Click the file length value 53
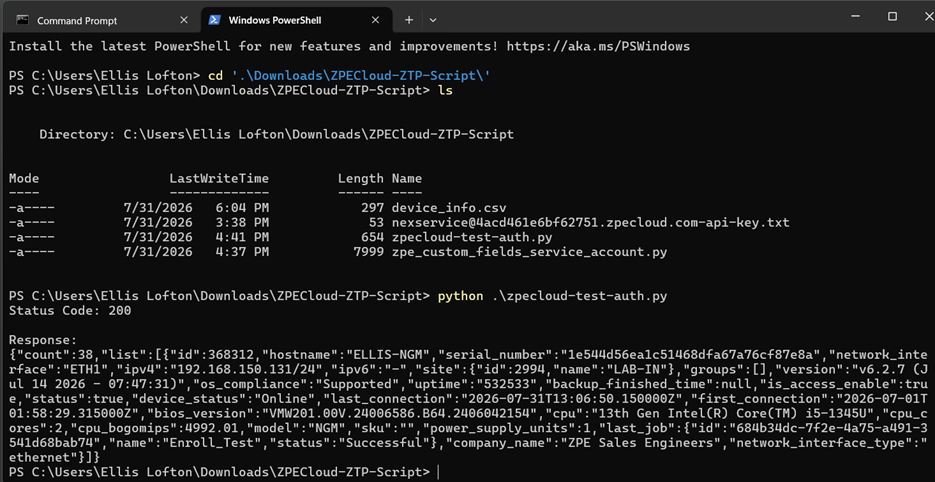The image size is (935, 482). tap(376, 223)
